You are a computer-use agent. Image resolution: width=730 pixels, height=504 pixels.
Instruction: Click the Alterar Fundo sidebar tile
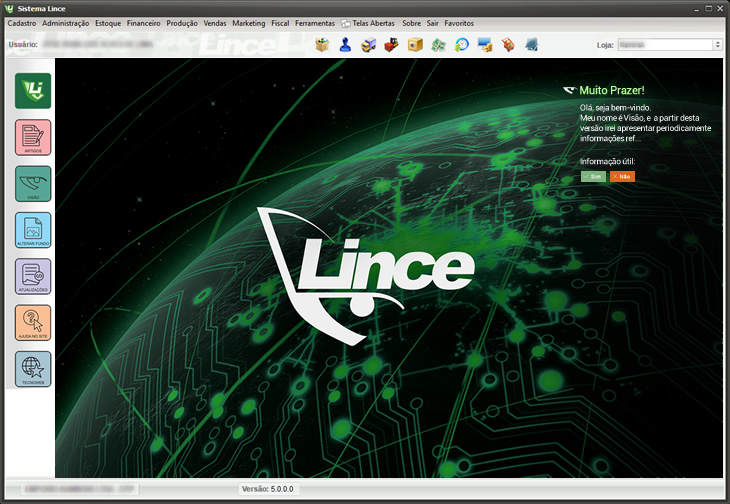(x=33, y=230)
